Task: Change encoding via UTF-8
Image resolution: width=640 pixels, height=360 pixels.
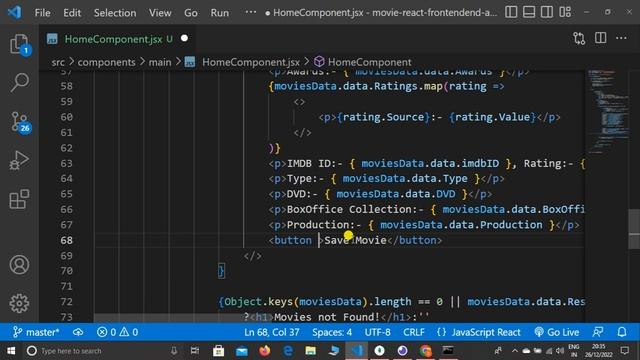Action: (377, 332)
